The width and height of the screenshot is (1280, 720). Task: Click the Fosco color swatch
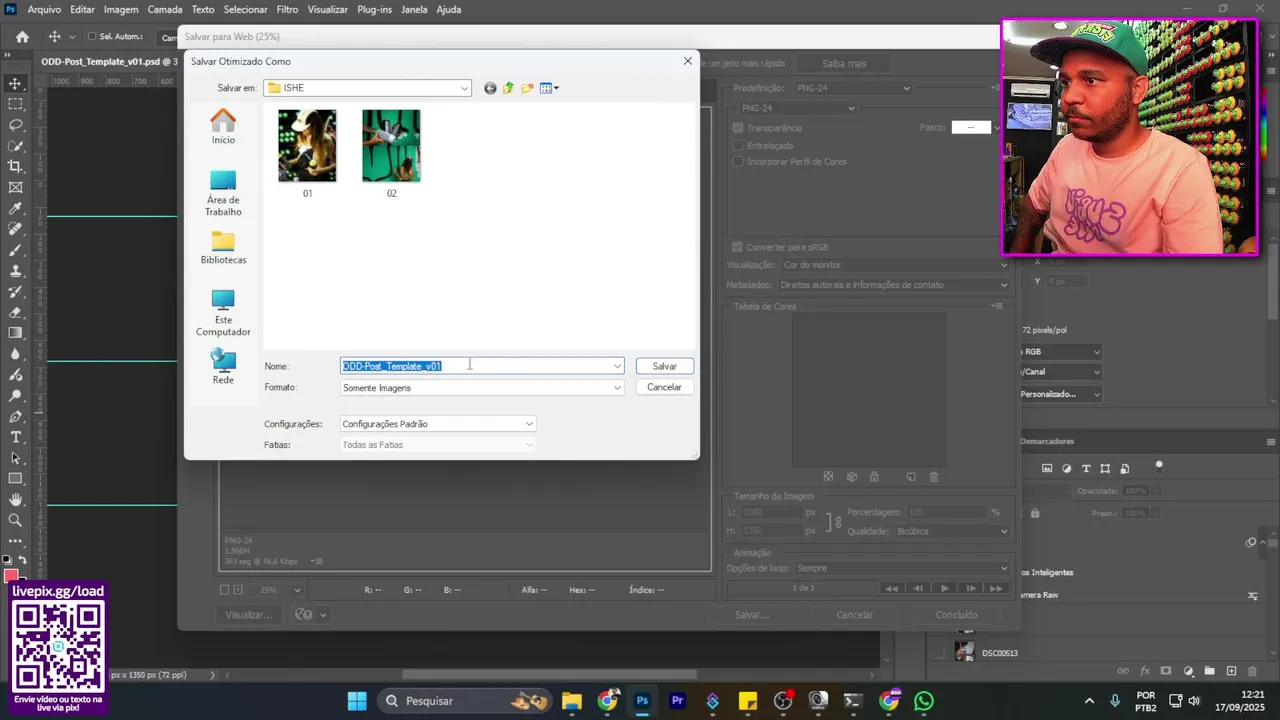click(x=970, y=127)
